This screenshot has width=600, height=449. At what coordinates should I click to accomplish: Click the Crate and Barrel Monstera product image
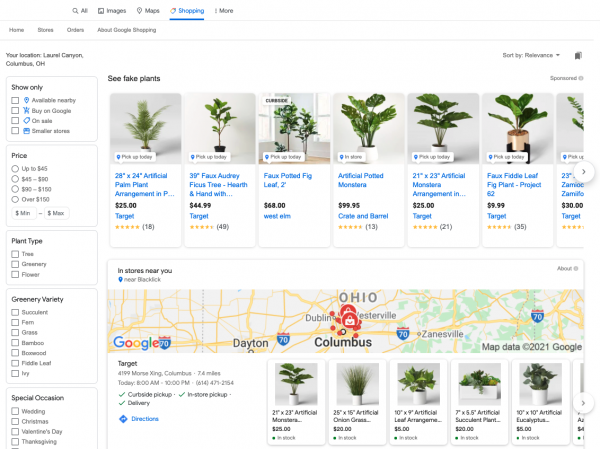(368, 129)
